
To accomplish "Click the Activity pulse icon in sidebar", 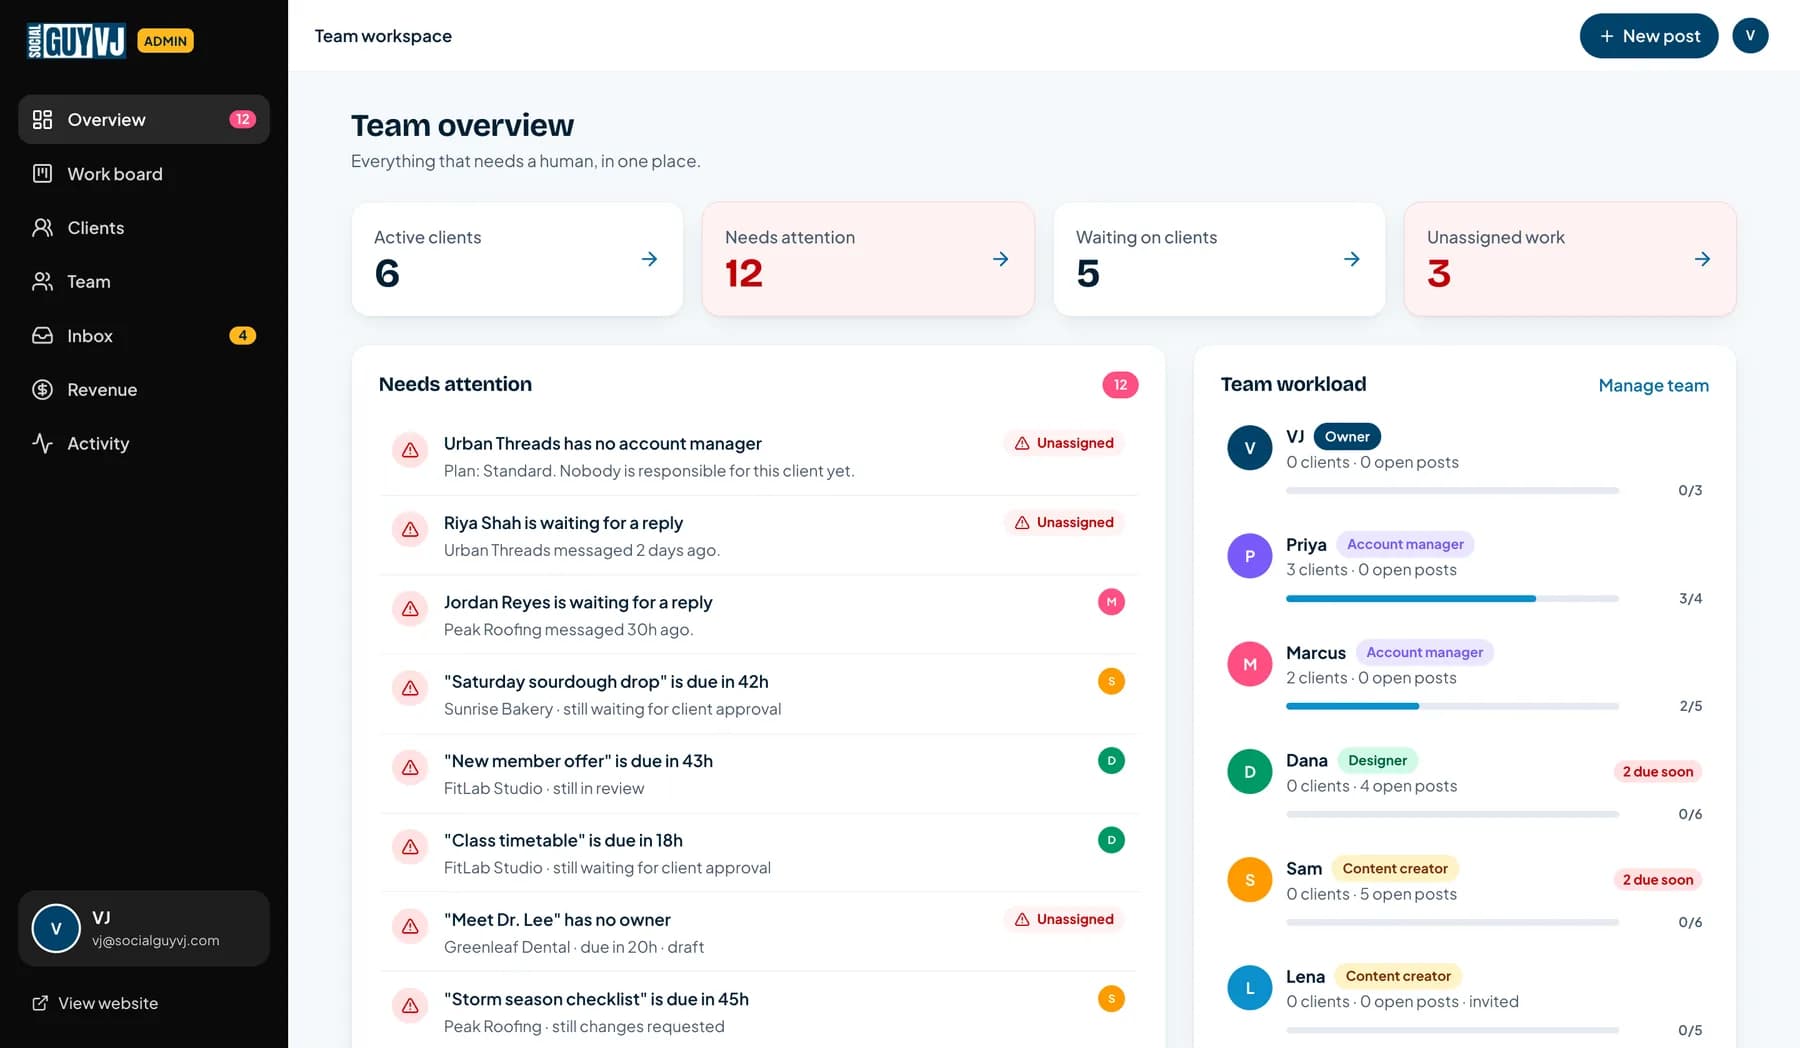I will point(42,443).
